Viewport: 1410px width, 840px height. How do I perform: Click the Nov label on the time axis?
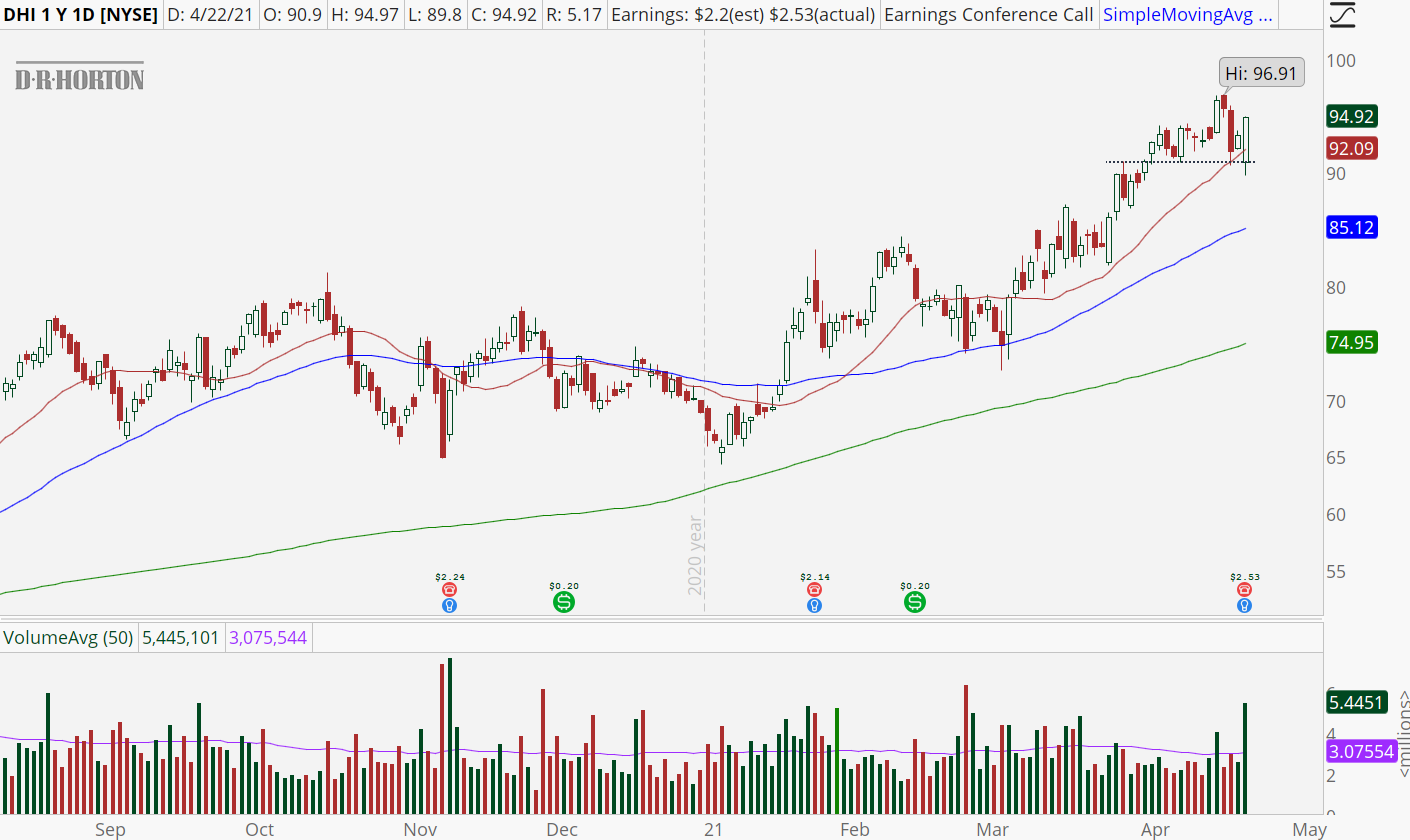[419, 829]
